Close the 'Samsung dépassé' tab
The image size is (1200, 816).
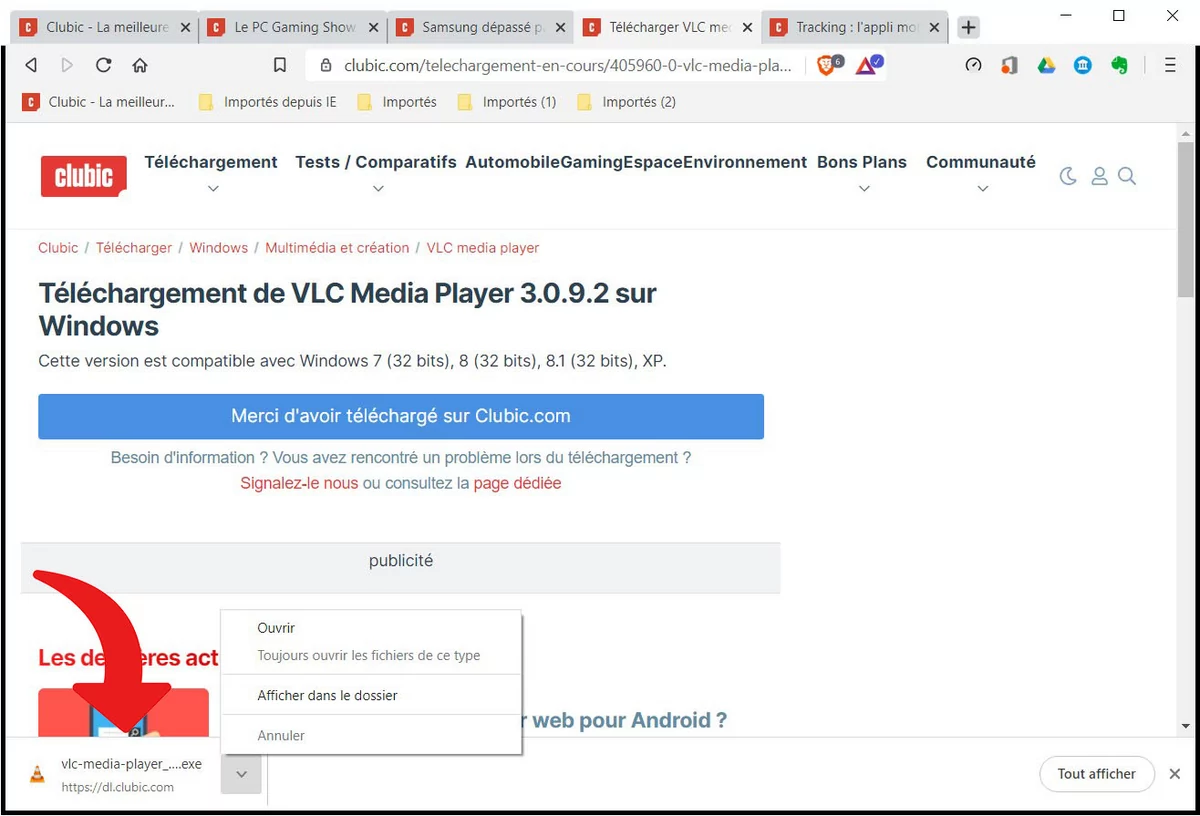[560, 28]
